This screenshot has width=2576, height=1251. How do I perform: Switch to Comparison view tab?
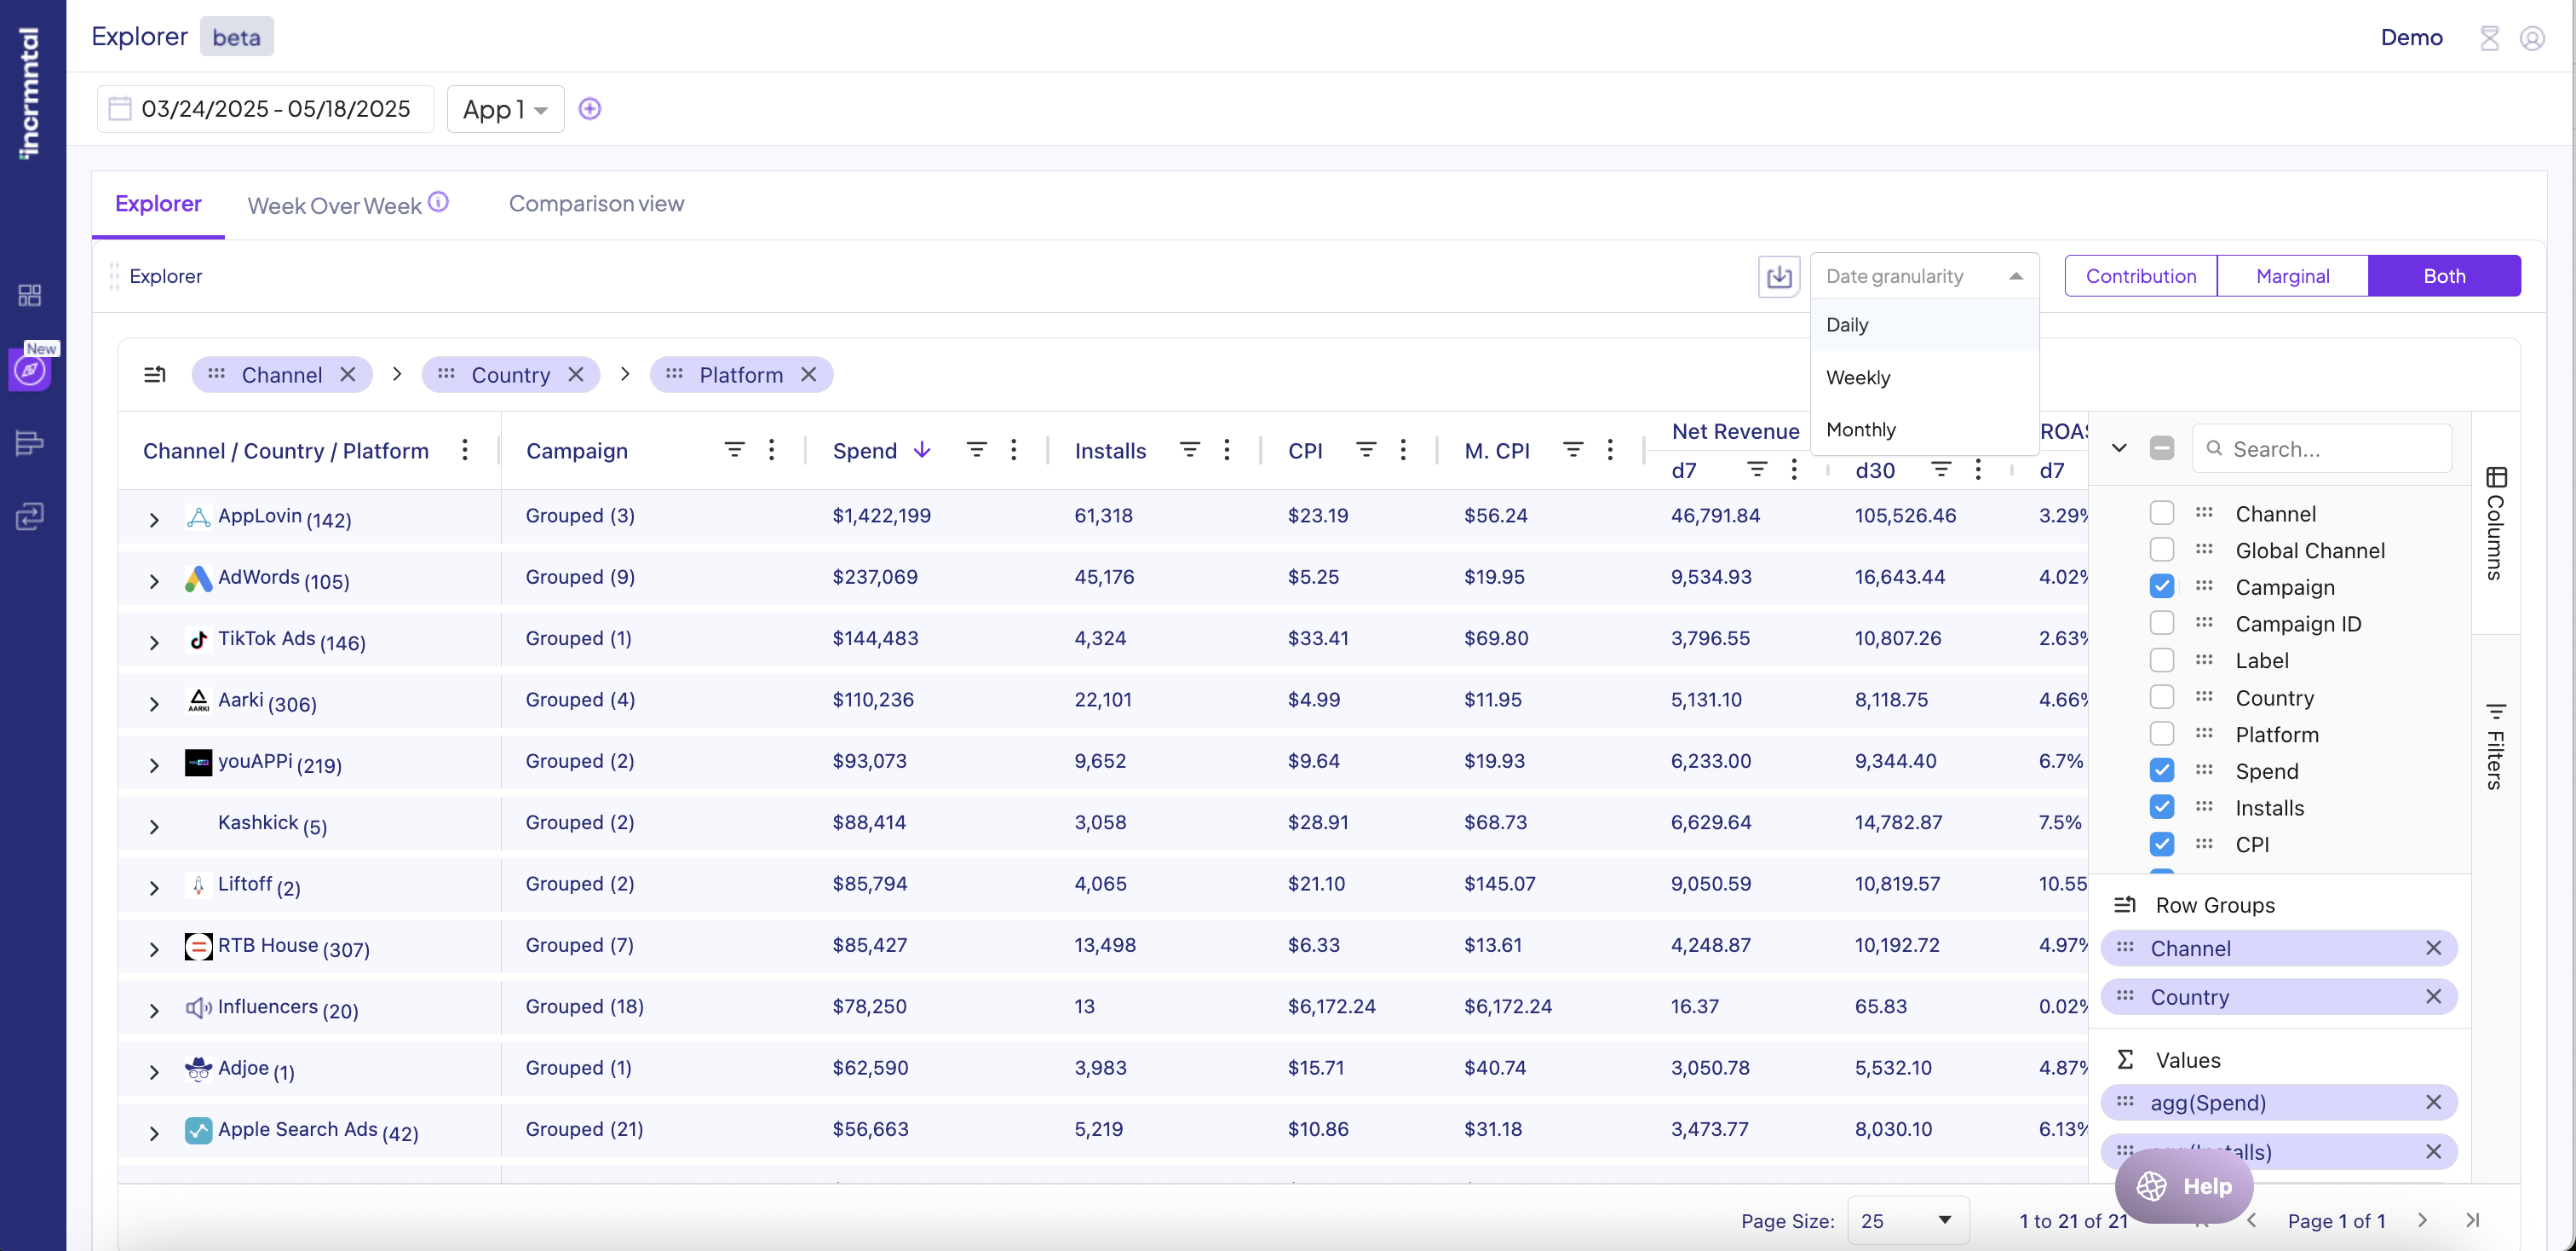pos(596,204)
